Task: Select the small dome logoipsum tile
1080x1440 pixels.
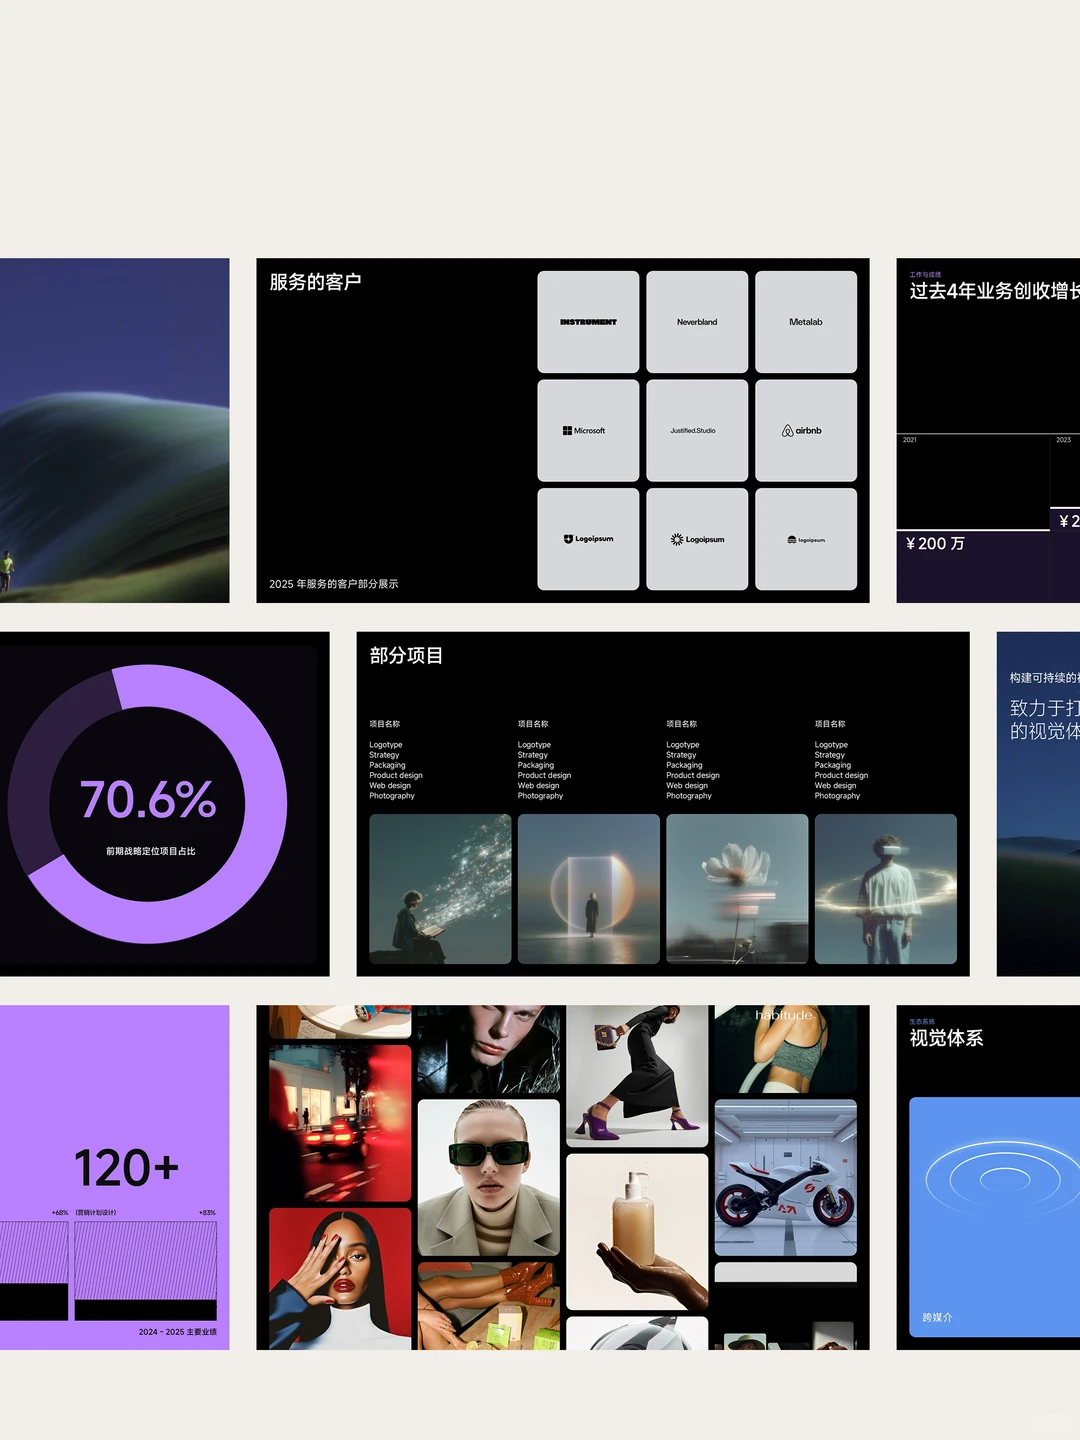Action: [806, 539]
